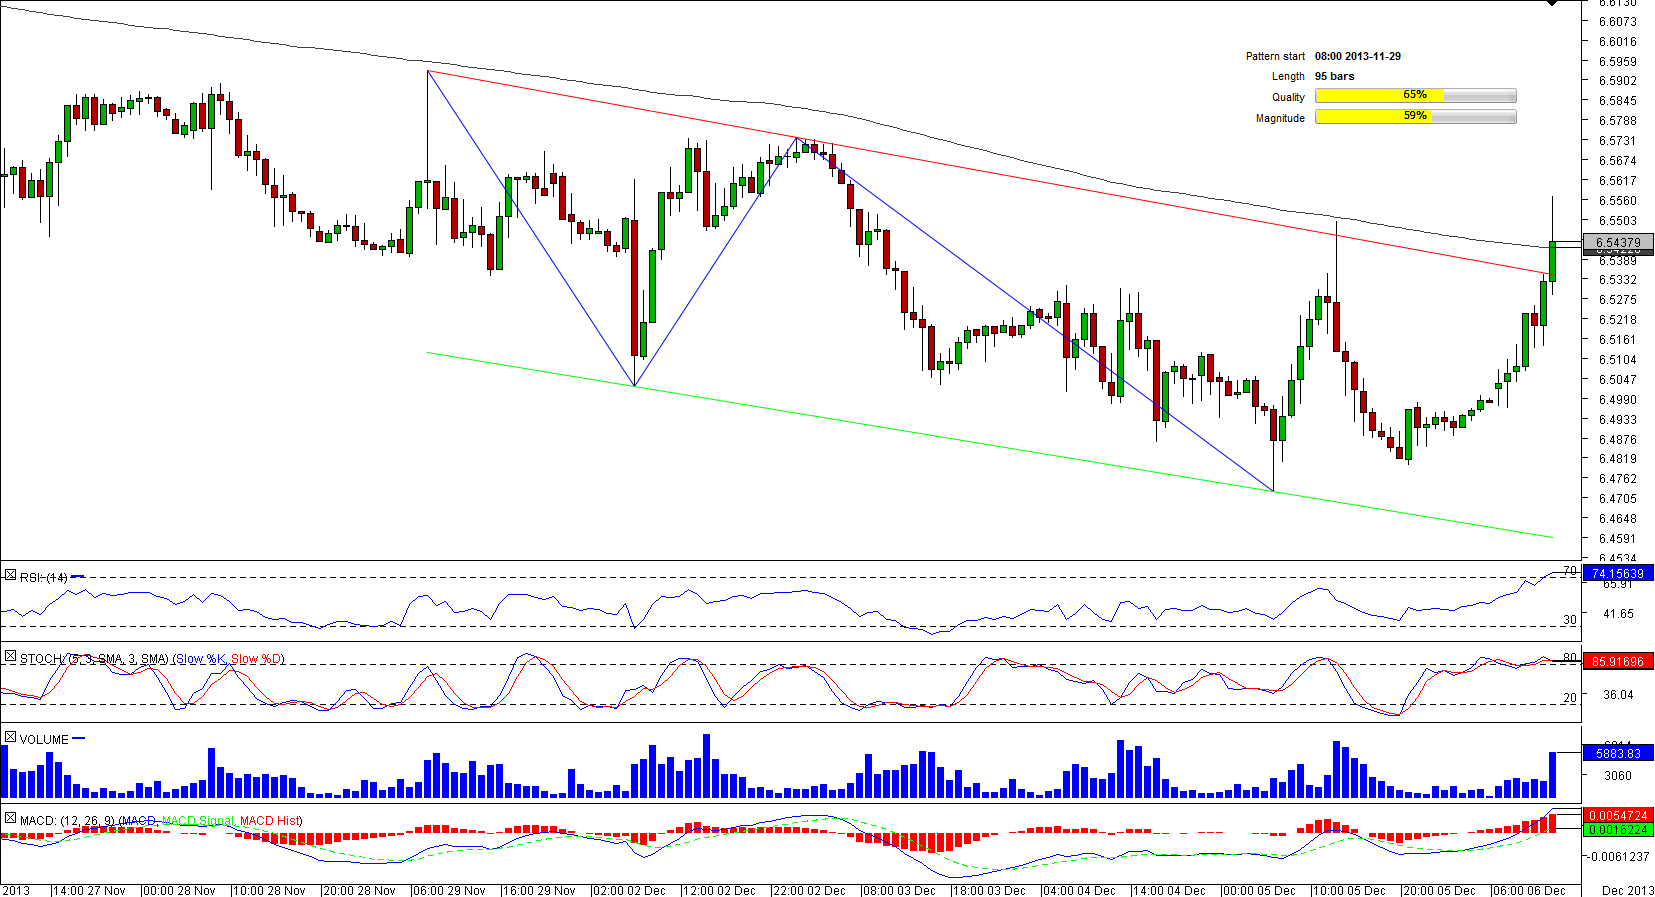This screenshot has height=897, width=1655.
Task: Click the VOLUME indicator label
Action: [44, 740]
